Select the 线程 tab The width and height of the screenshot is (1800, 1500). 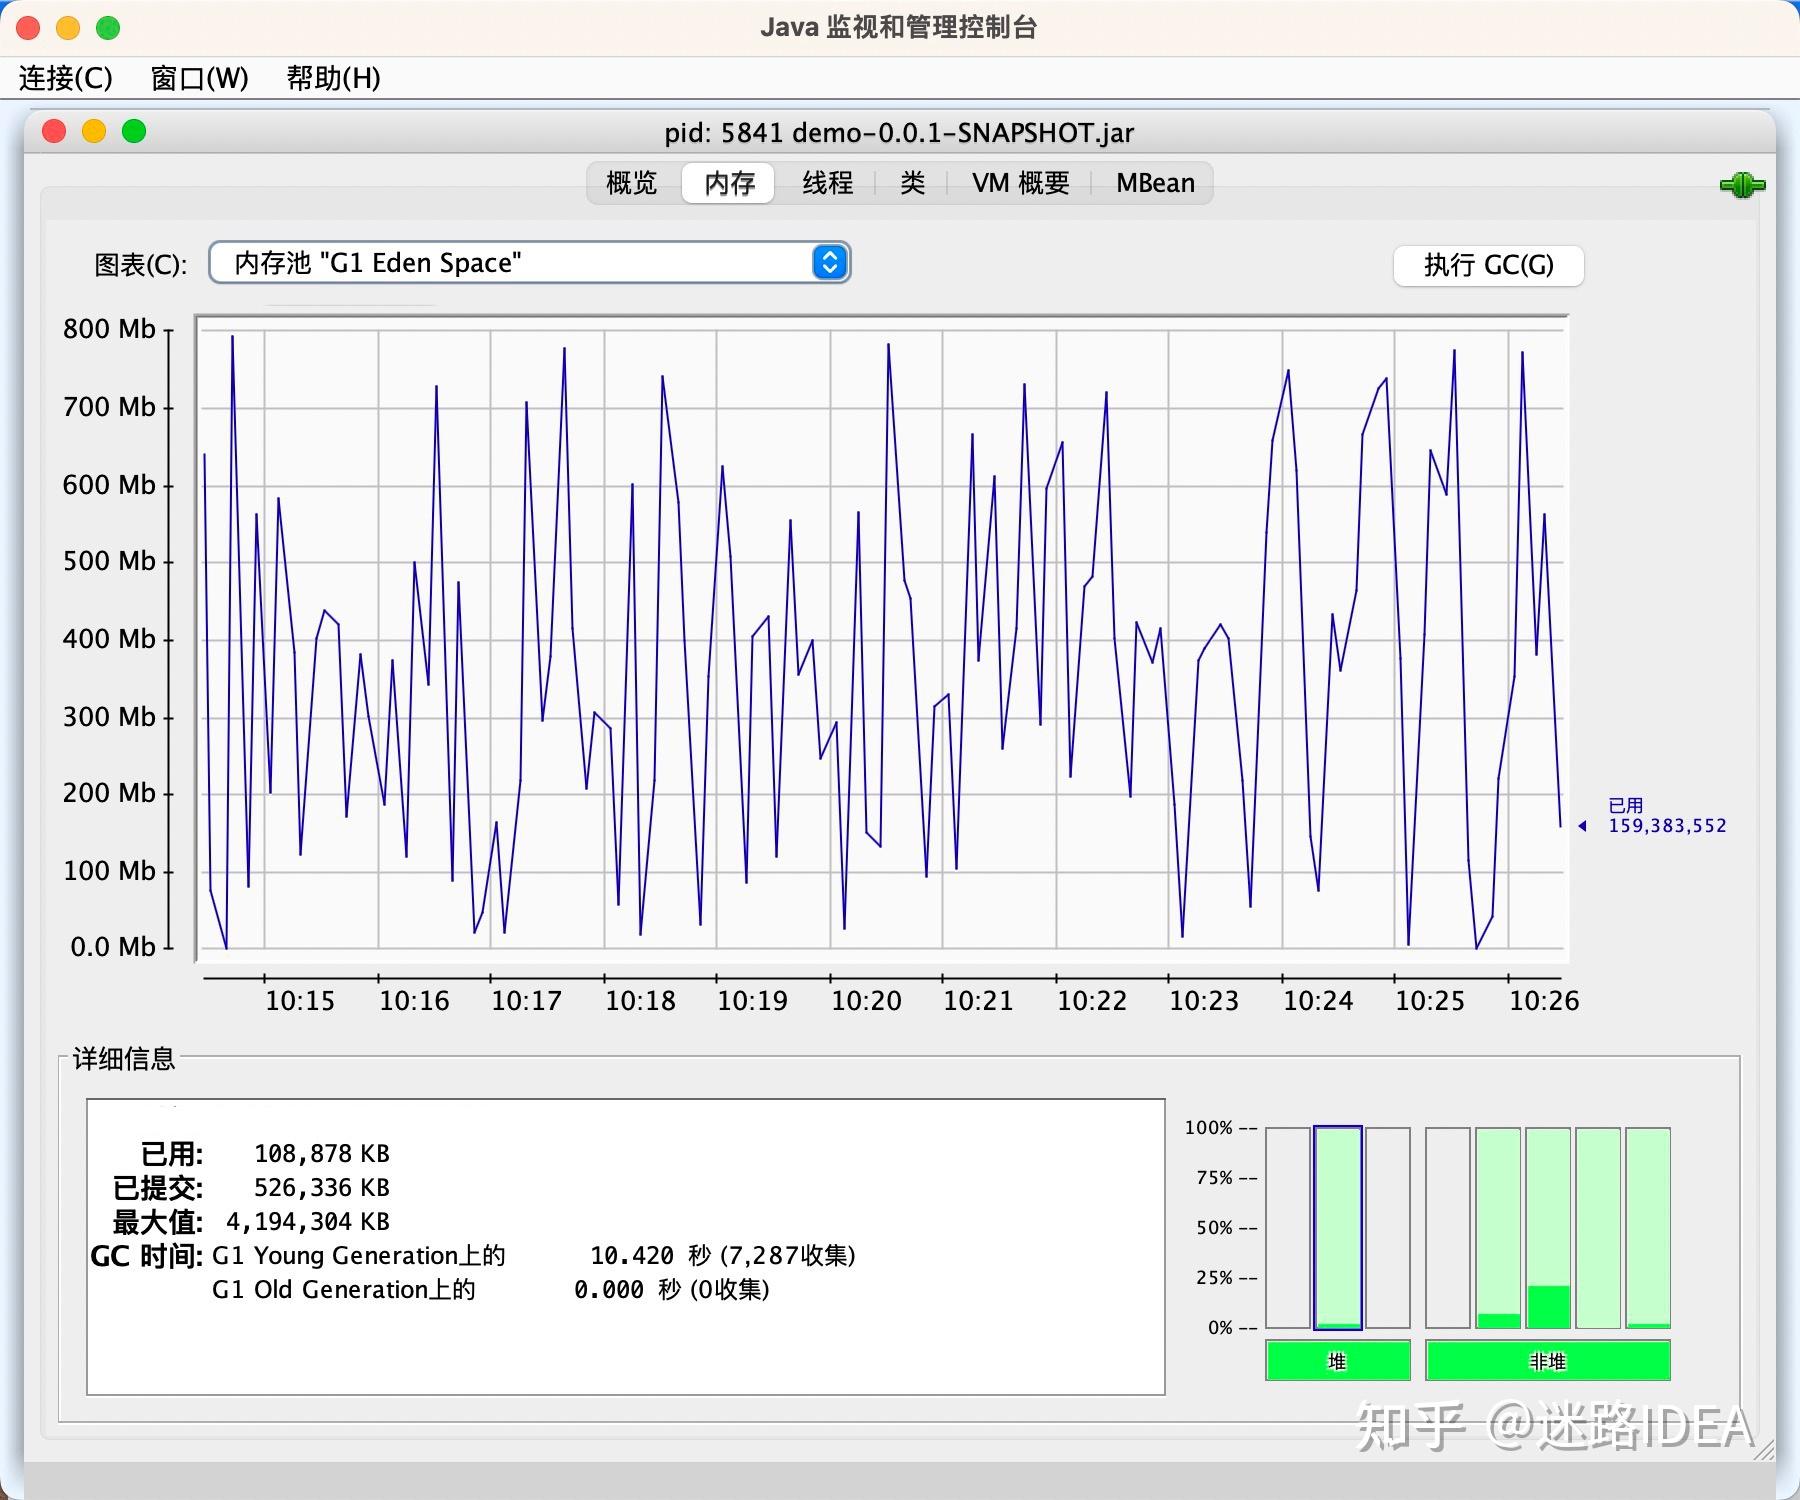(x=827, y=182)
